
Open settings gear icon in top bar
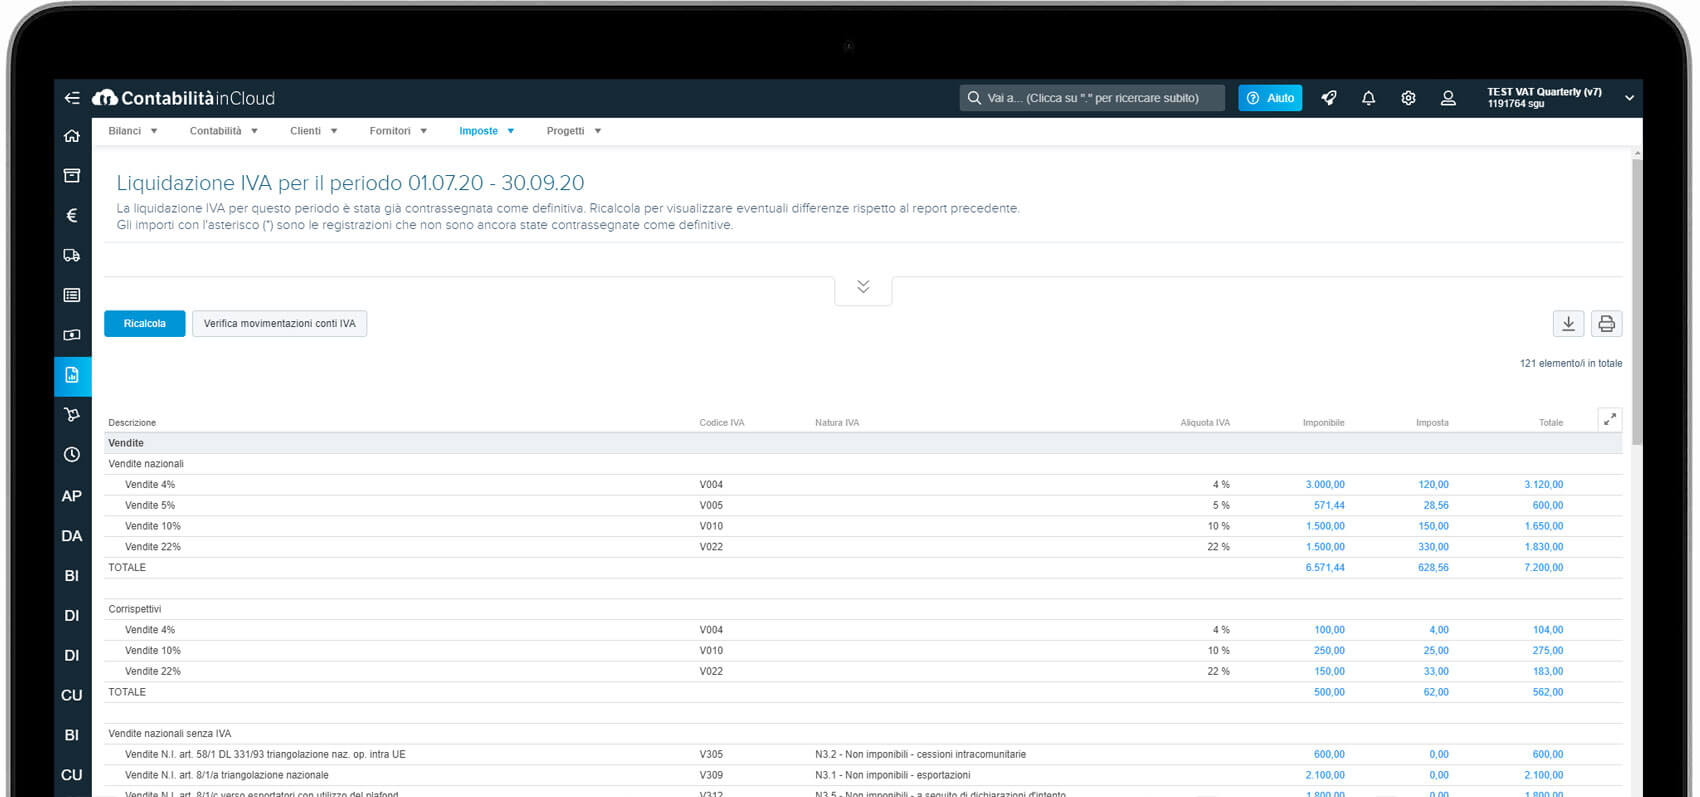tap(1409, 98)
